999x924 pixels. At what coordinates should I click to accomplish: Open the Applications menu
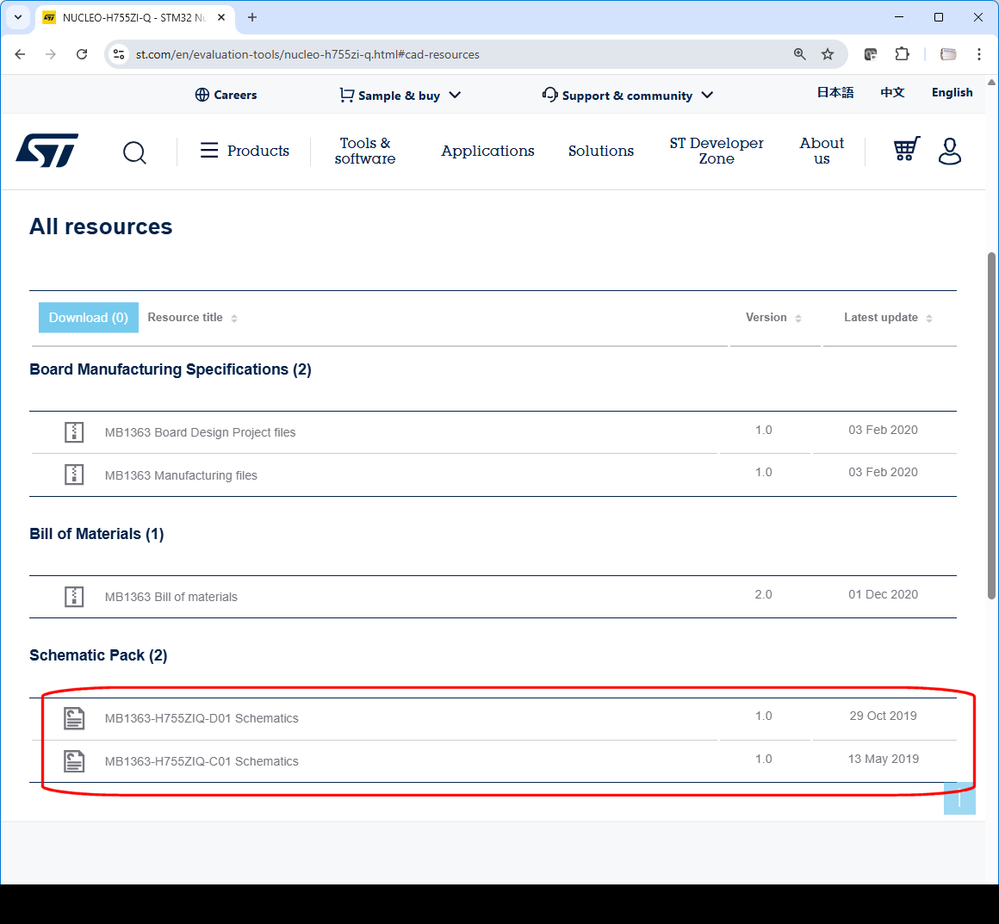[x=487, y=151]
